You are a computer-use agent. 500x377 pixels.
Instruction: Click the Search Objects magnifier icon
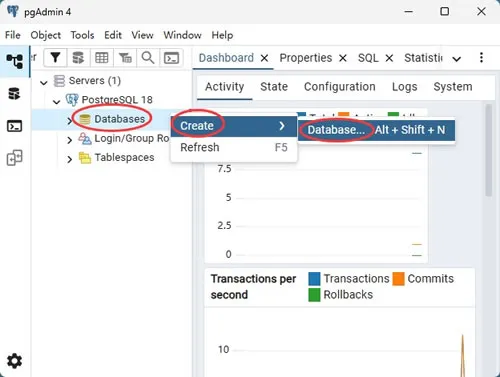click(x=148, y=58)
